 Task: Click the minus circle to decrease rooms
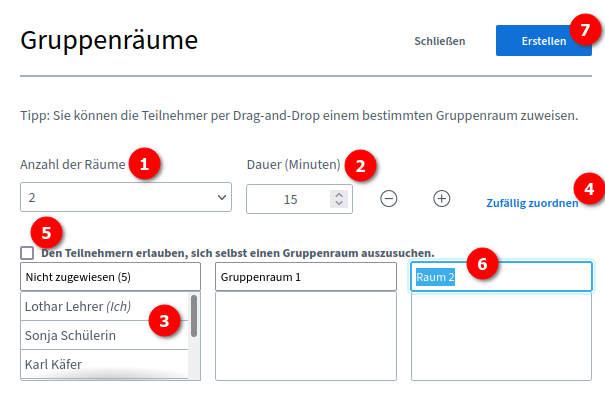(x=389, y=198)
